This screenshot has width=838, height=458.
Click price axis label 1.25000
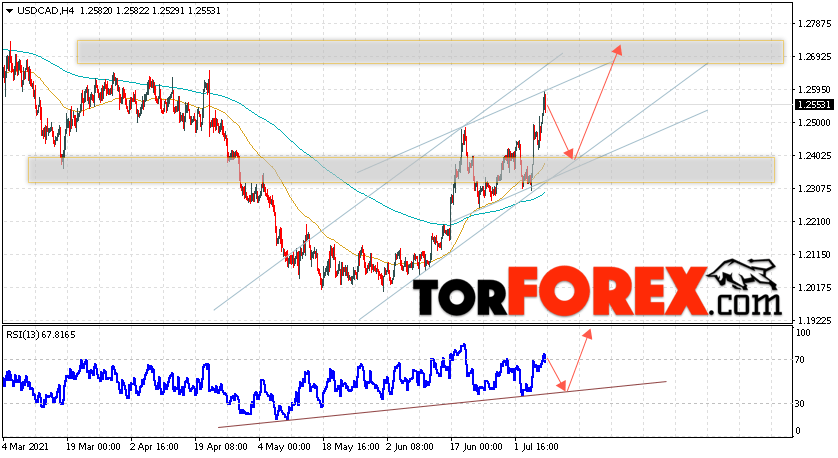(x=814, y=122)
